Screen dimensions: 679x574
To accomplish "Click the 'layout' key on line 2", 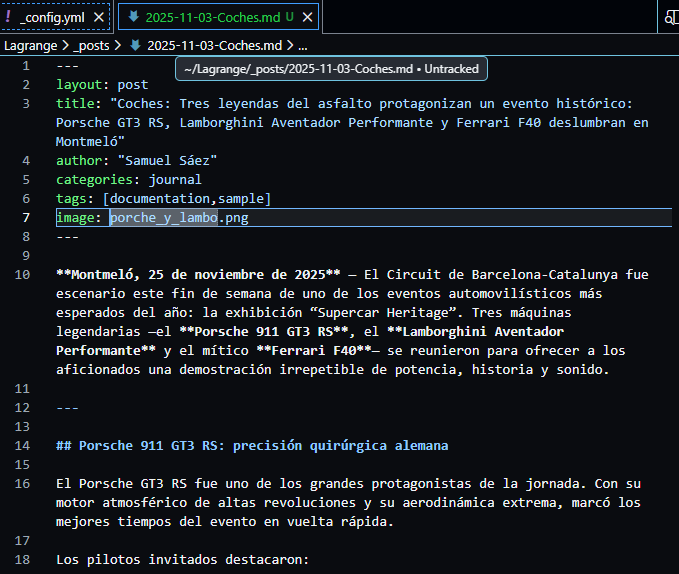I will tap(79, 84).
